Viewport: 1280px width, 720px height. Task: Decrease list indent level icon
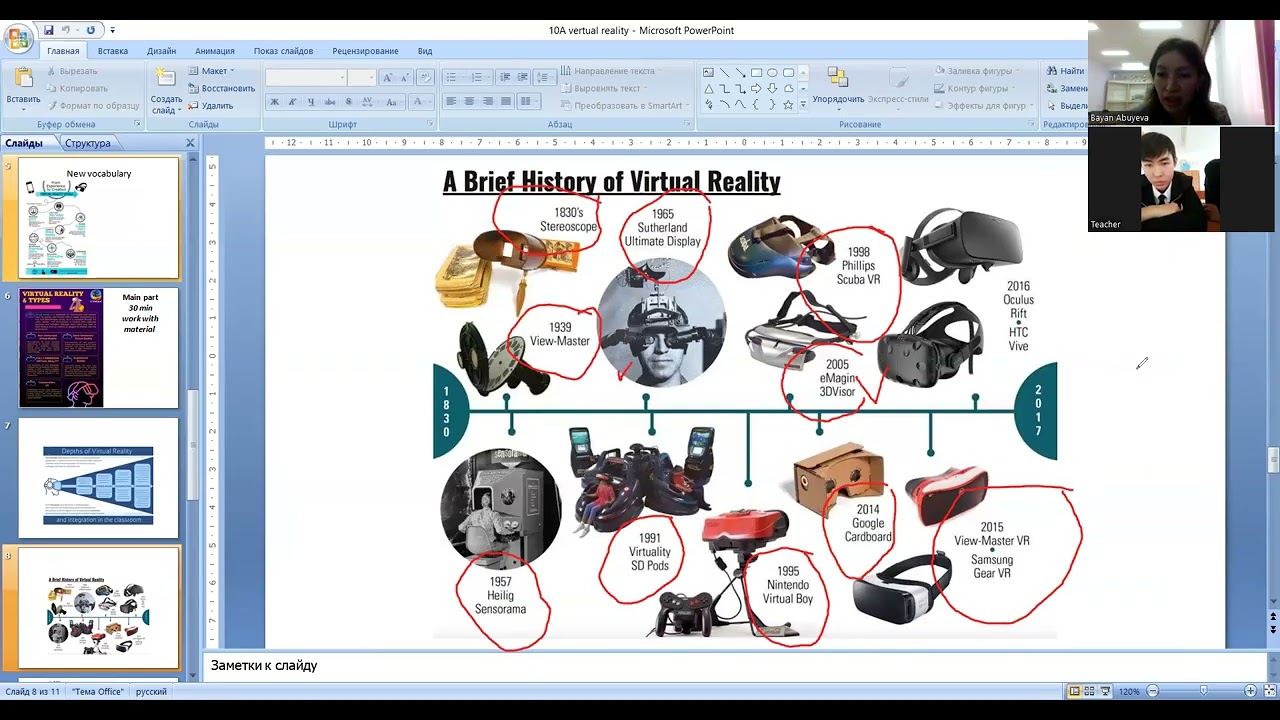pos(505,78)
